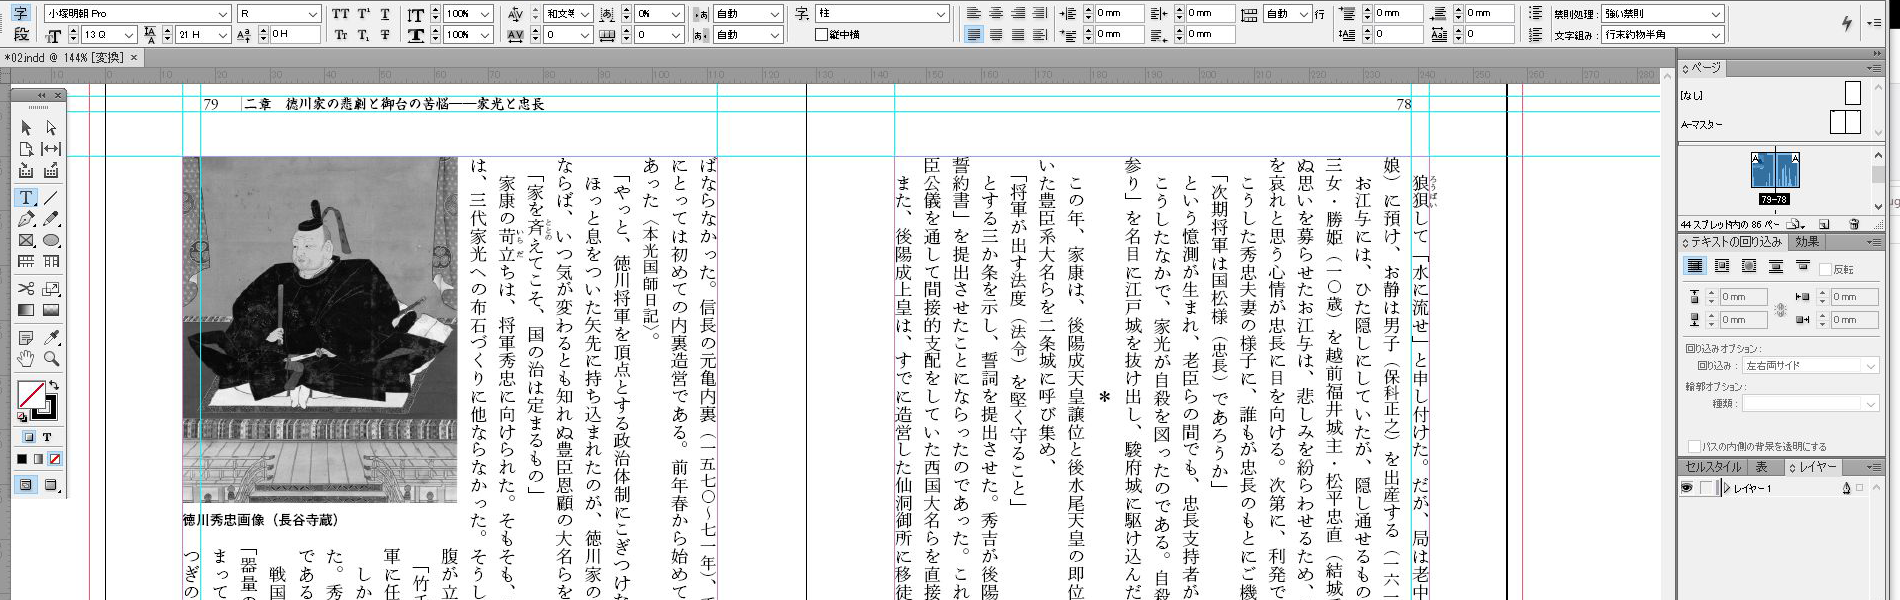Open the 和文等幅 kerning dropdown
The width and height of the screenshot is (1900, 600).
(586, 14)
